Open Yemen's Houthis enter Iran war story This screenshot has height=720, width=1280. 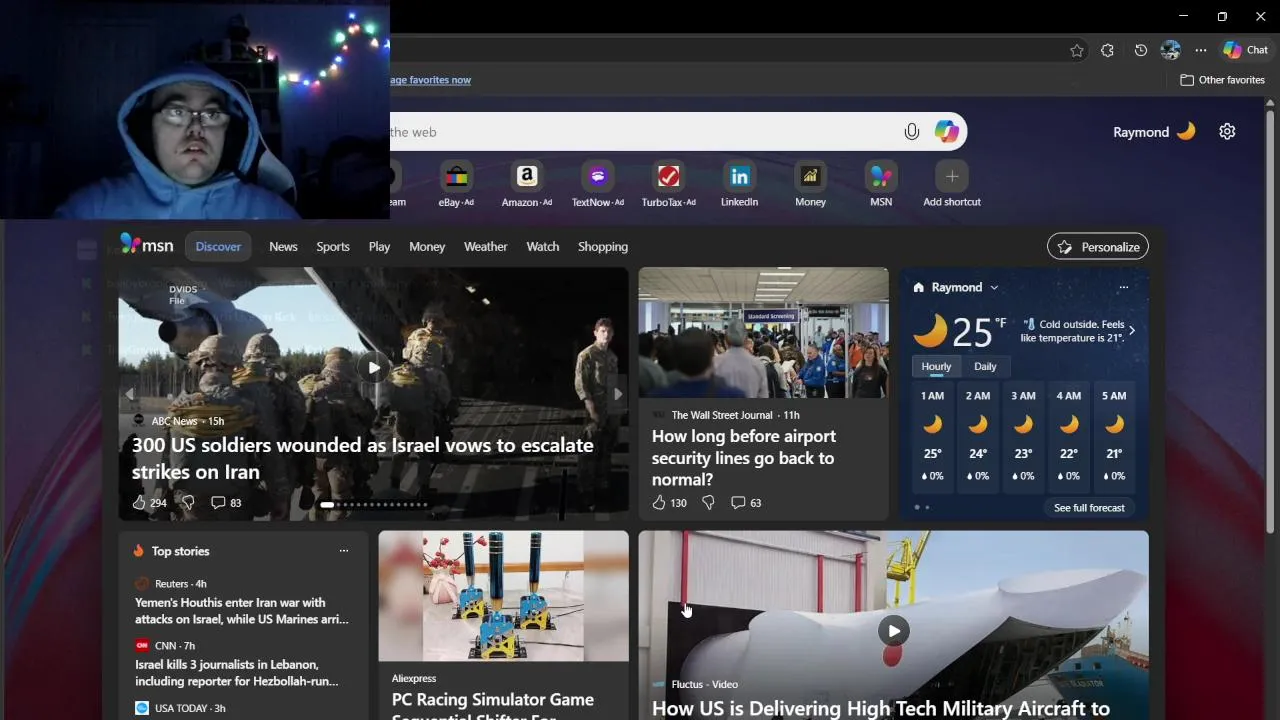click(242, 611)
